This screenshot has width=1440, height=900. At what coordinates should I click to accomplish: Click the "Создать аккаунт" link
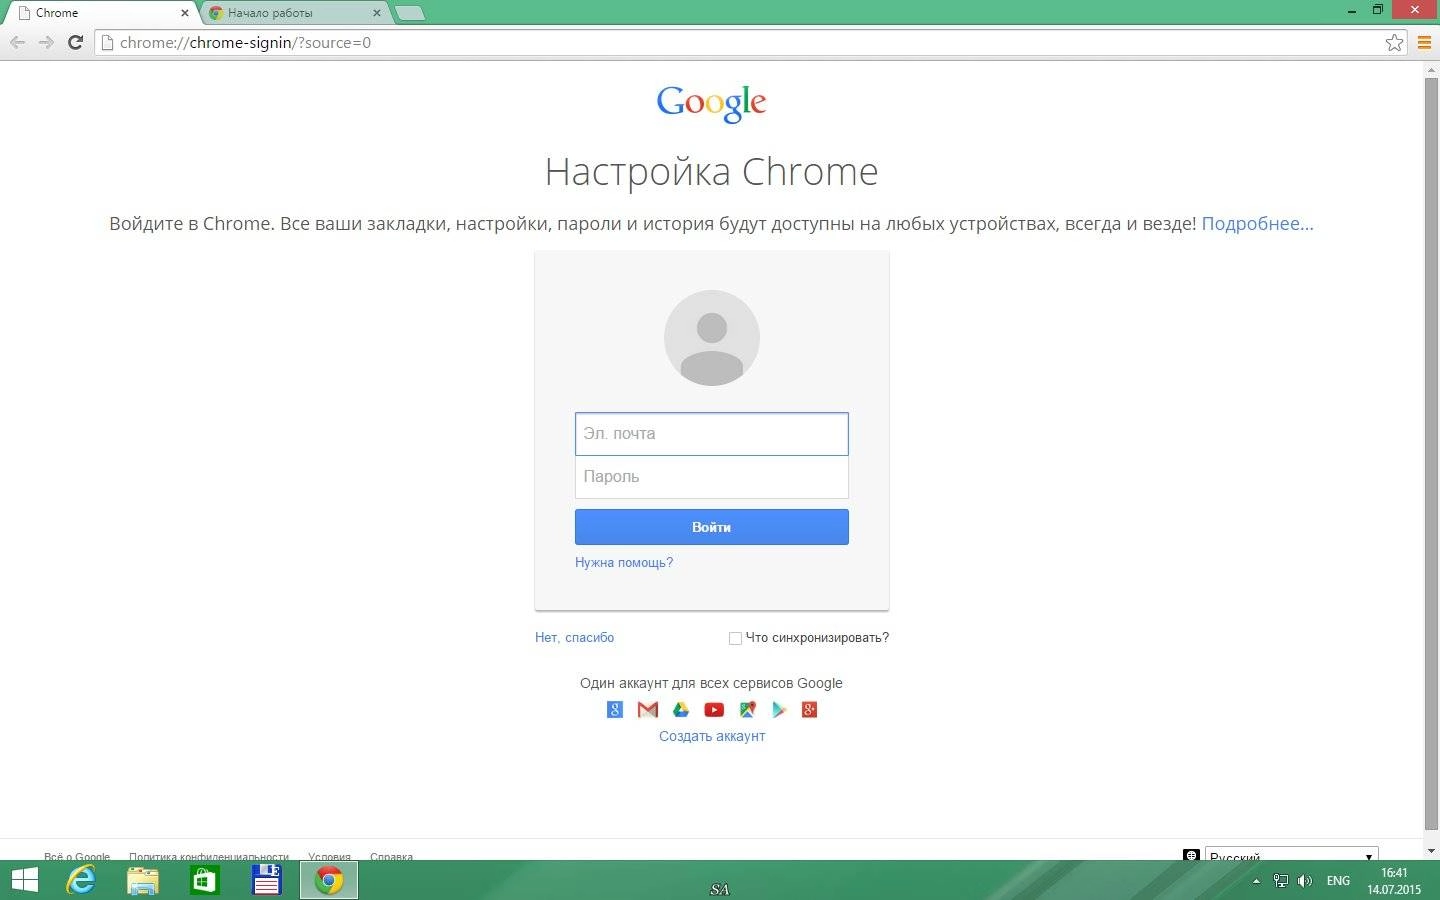(712, 736)
